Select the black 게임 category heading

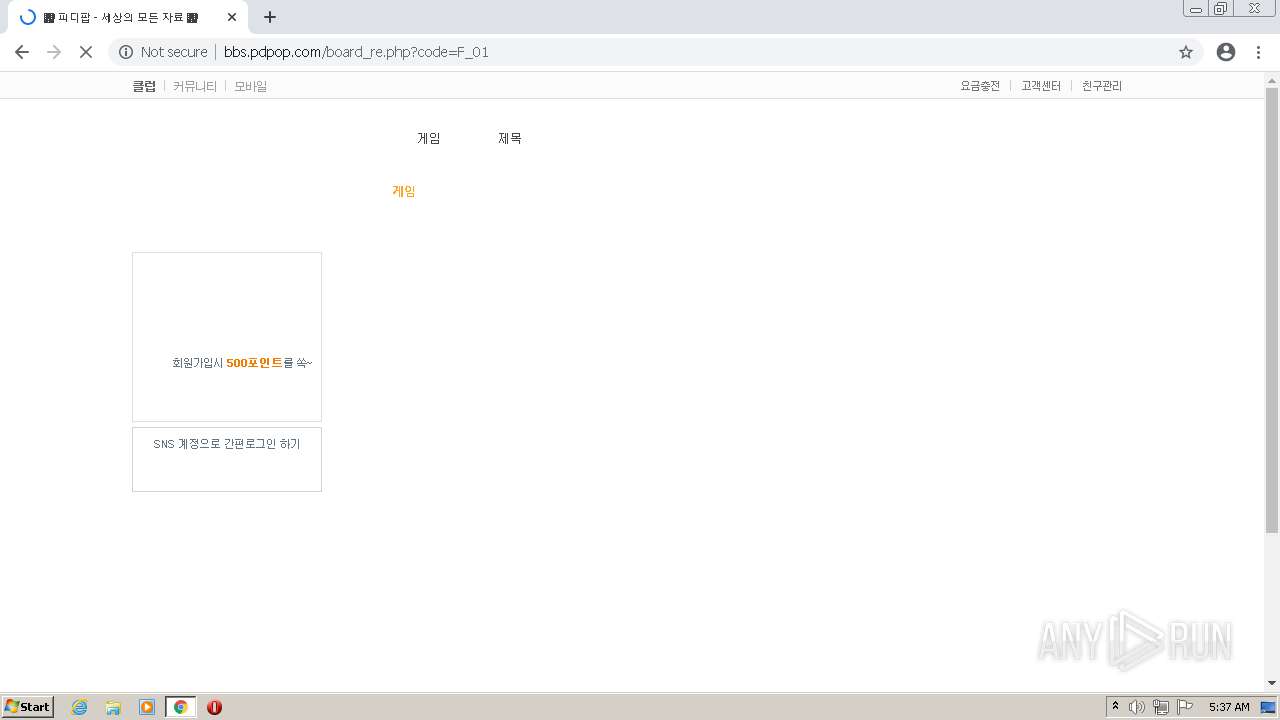point(429,138)
